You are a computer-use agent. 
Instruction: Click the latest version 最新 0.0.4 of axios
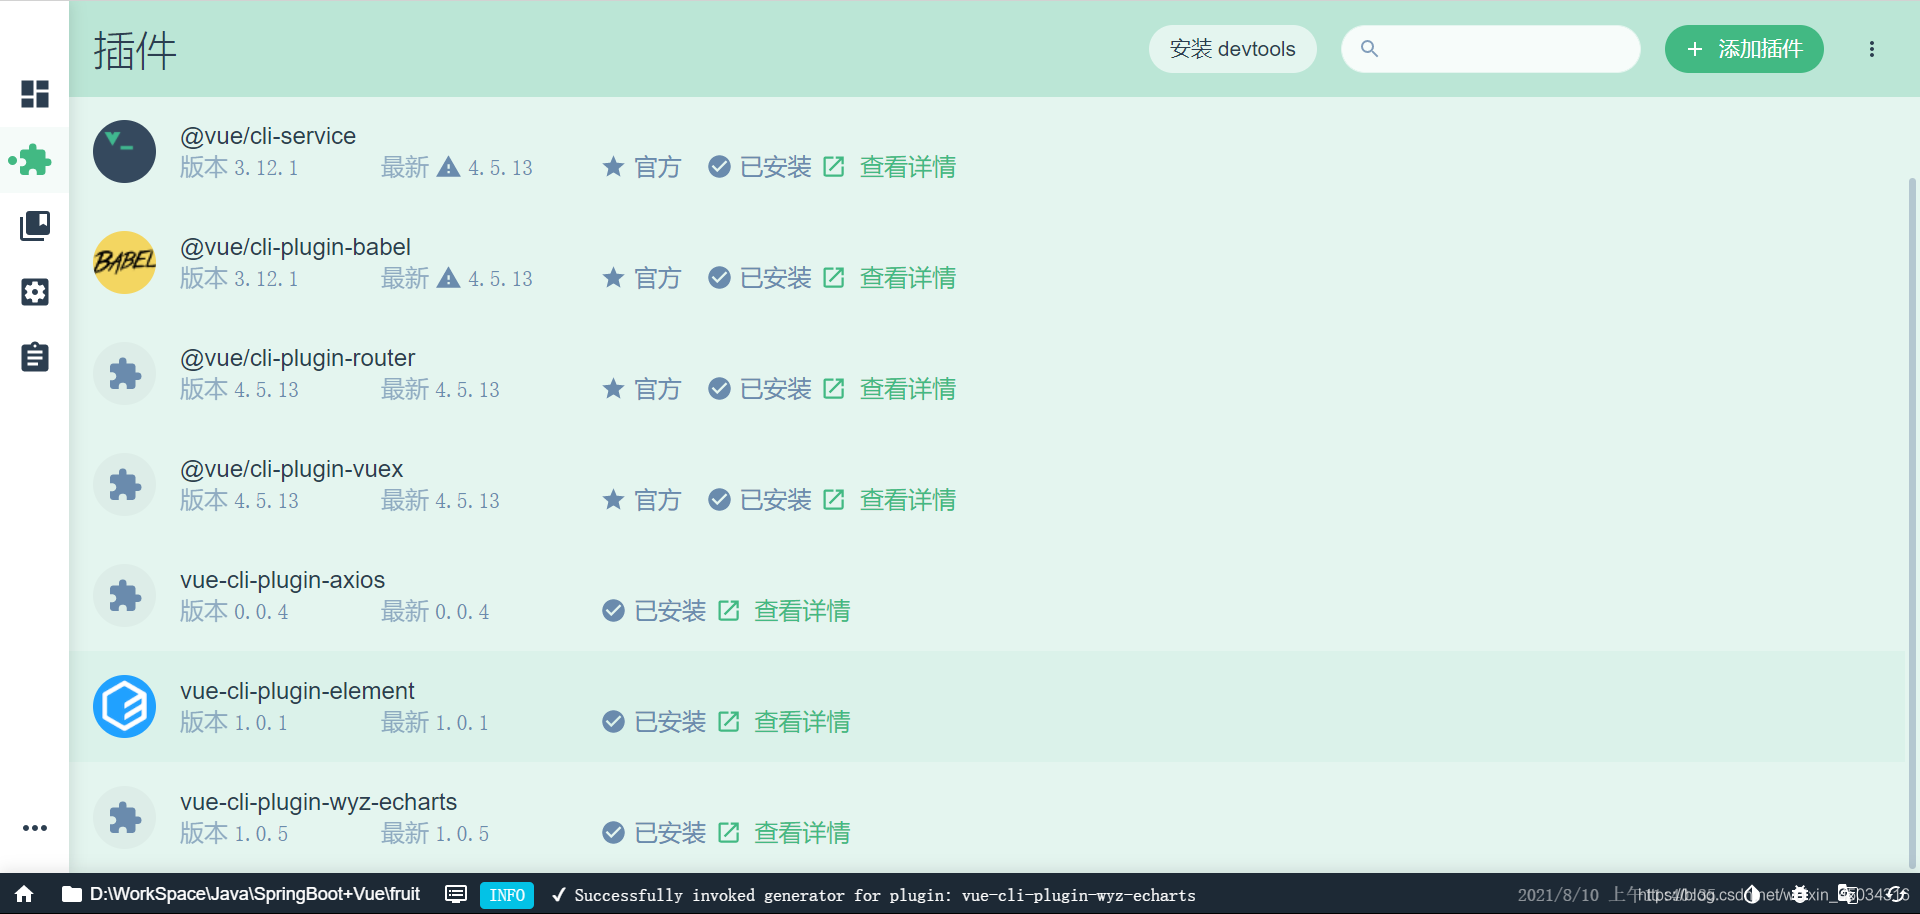(435, 611)
